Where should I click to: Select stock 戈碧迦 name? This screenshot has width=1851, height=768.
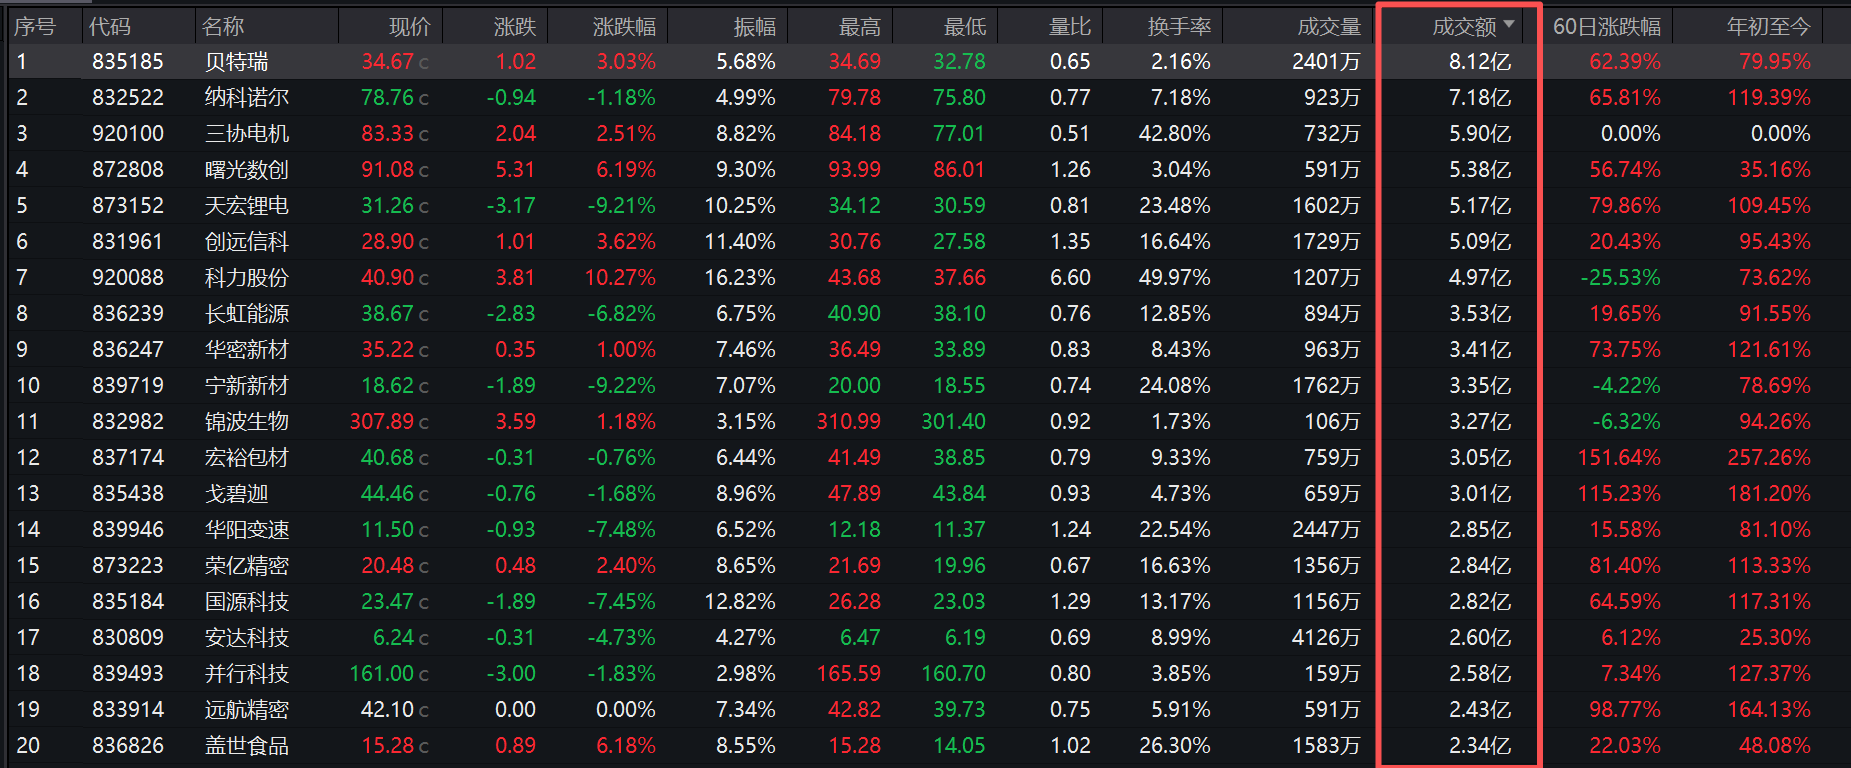(x=236, y=494)
